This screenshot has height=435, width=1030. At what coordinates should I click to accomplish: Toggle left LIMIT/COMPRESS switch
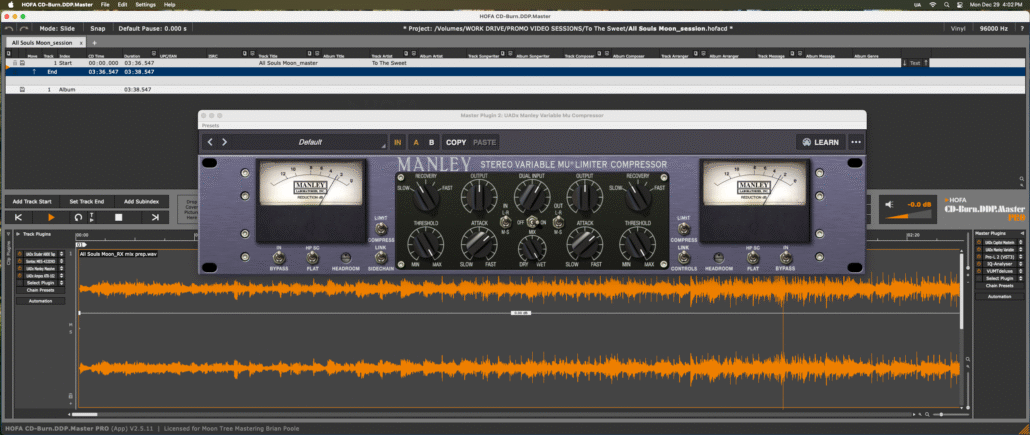pos(380,229)
